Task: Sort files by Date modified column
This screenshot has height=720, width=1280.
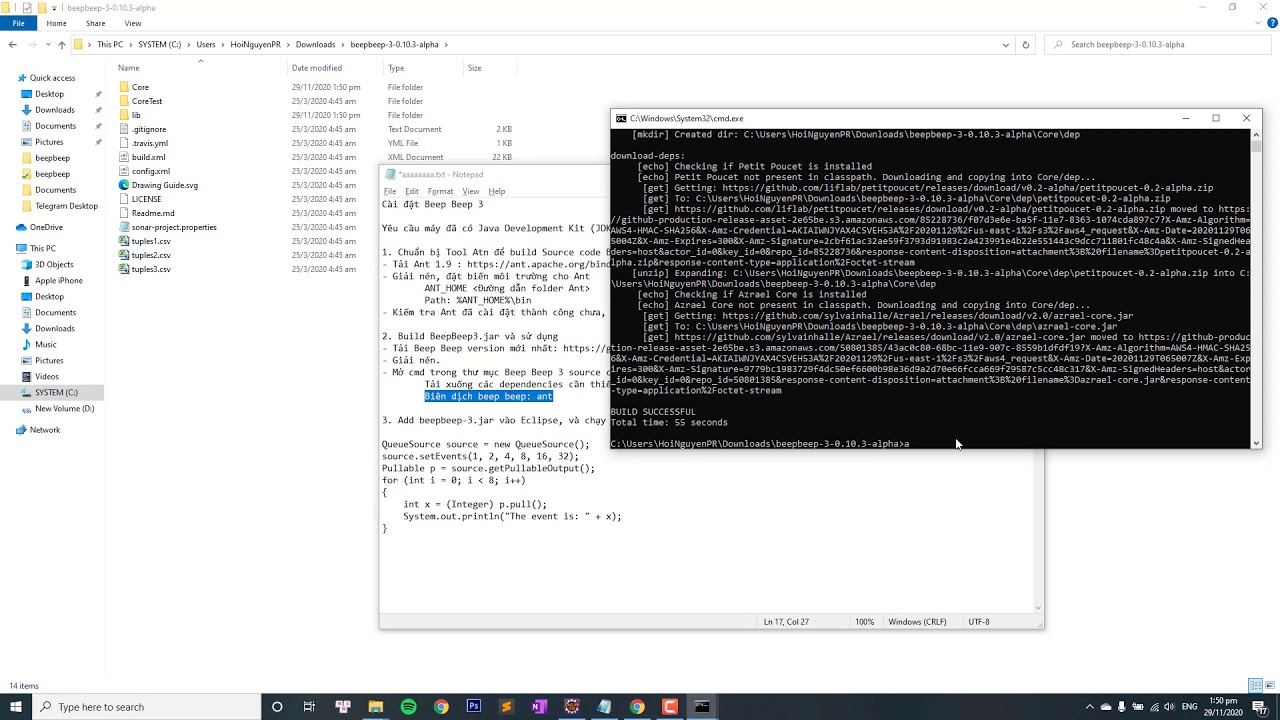Action: click(x=317, y=68)
